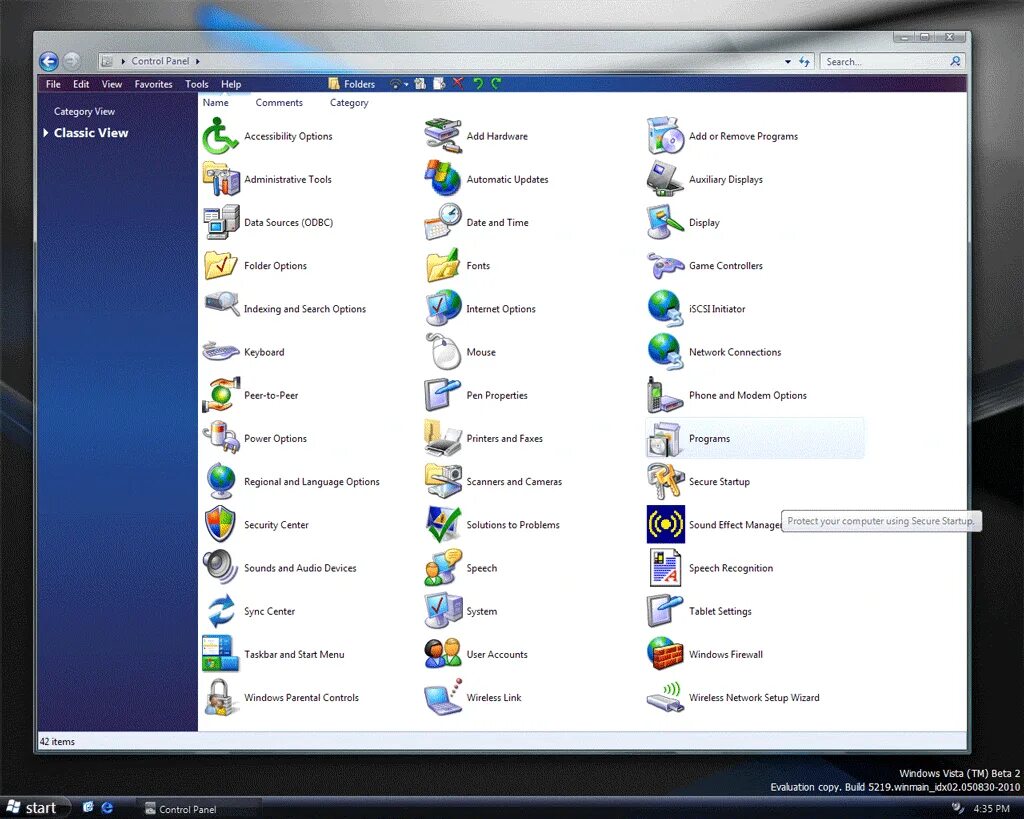Open Windows Parental Controls
The width and height of the screenshot is (1024, 819).
(x=281, y=696)
